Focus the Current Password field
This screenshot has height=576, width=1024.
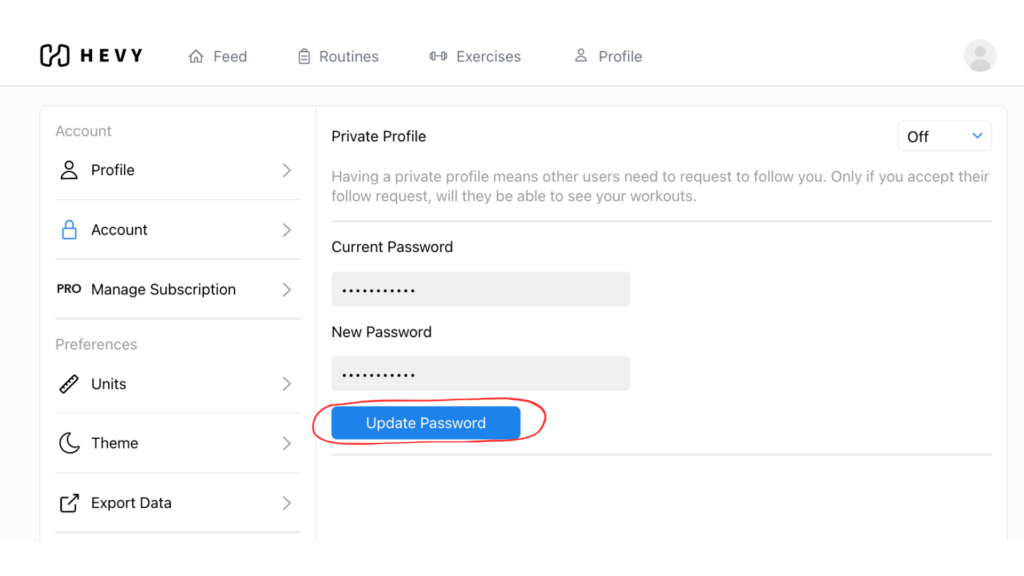click(x=481, y=289)
